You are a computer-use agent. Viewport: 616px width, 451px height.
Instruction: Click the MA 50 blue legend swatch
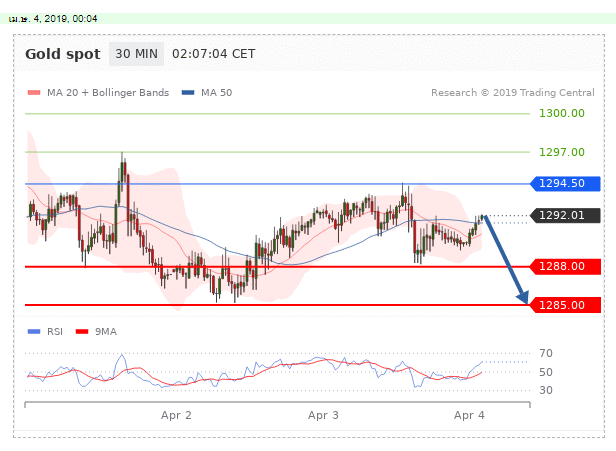coord(188,93)
